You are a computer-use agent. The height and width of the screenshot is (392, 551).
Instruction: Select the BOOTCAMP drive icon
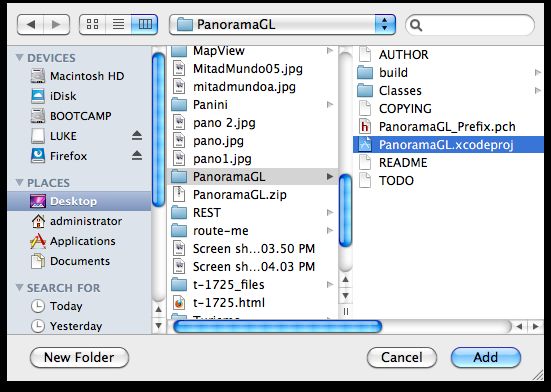38,116
